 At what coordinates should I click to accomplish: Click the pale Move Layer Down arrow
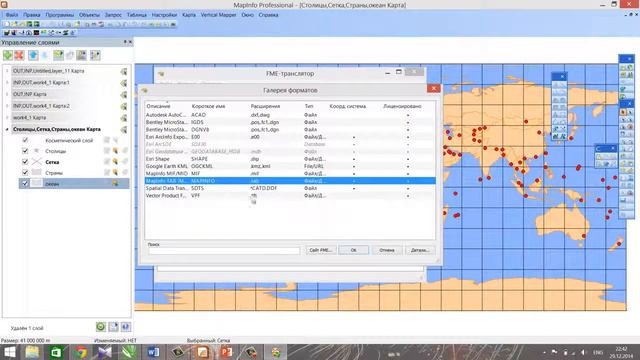[x=44, y=55]
